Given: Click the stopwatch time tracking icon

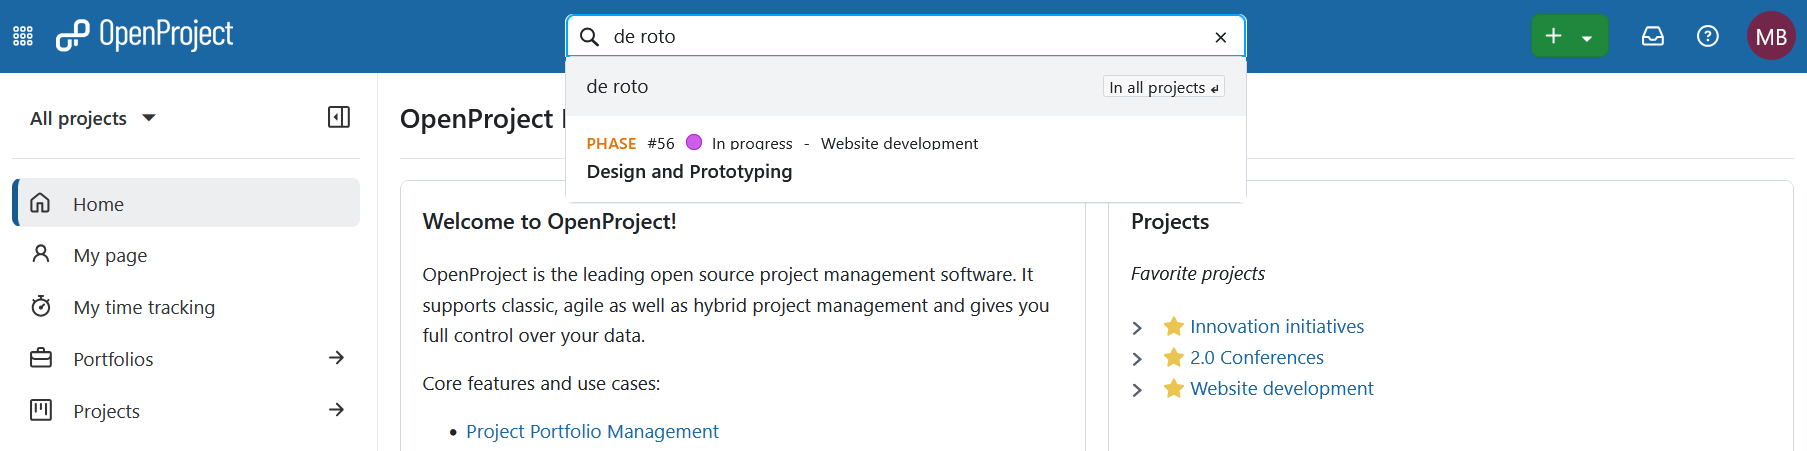Looking at the screenshot, I should (x=40, y=306).
